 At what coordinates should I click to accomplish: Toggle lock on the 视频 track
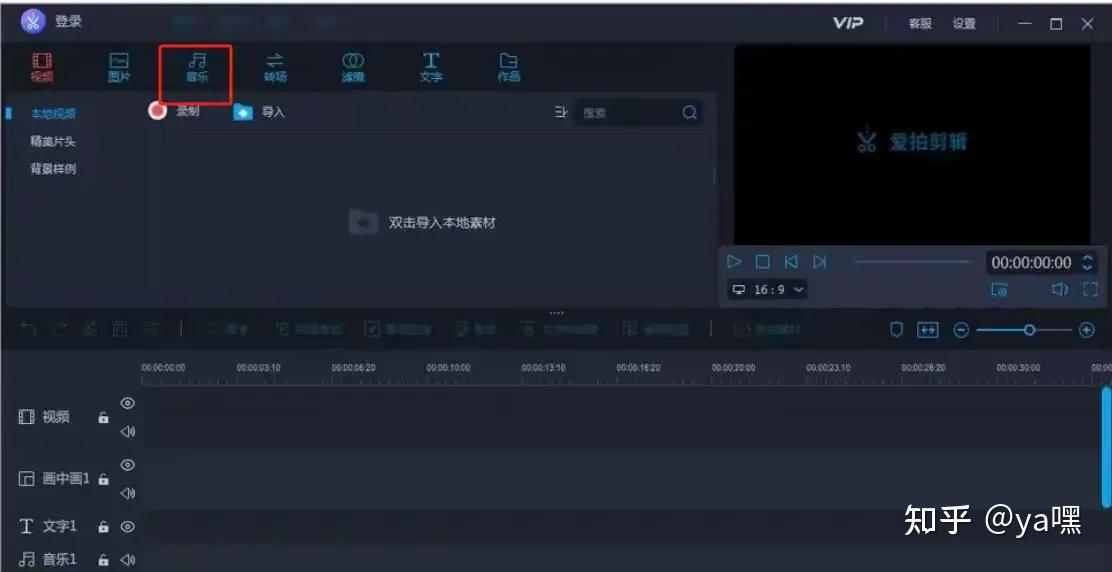pos(104,417)
